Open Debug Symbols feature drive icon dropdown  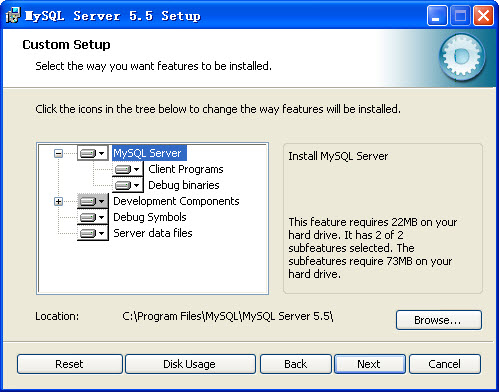coord(93,217)
